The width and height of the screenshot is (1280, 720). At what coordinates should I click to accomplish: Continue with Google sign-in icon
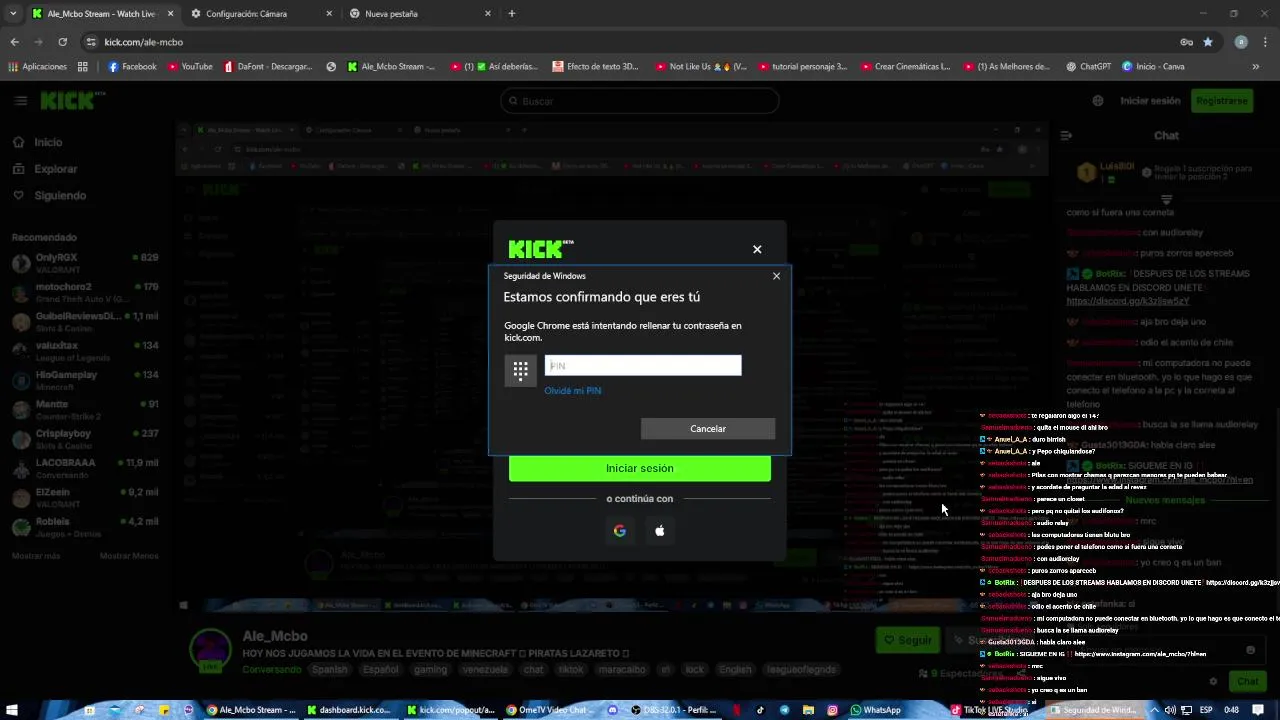(x=620, y=531)
